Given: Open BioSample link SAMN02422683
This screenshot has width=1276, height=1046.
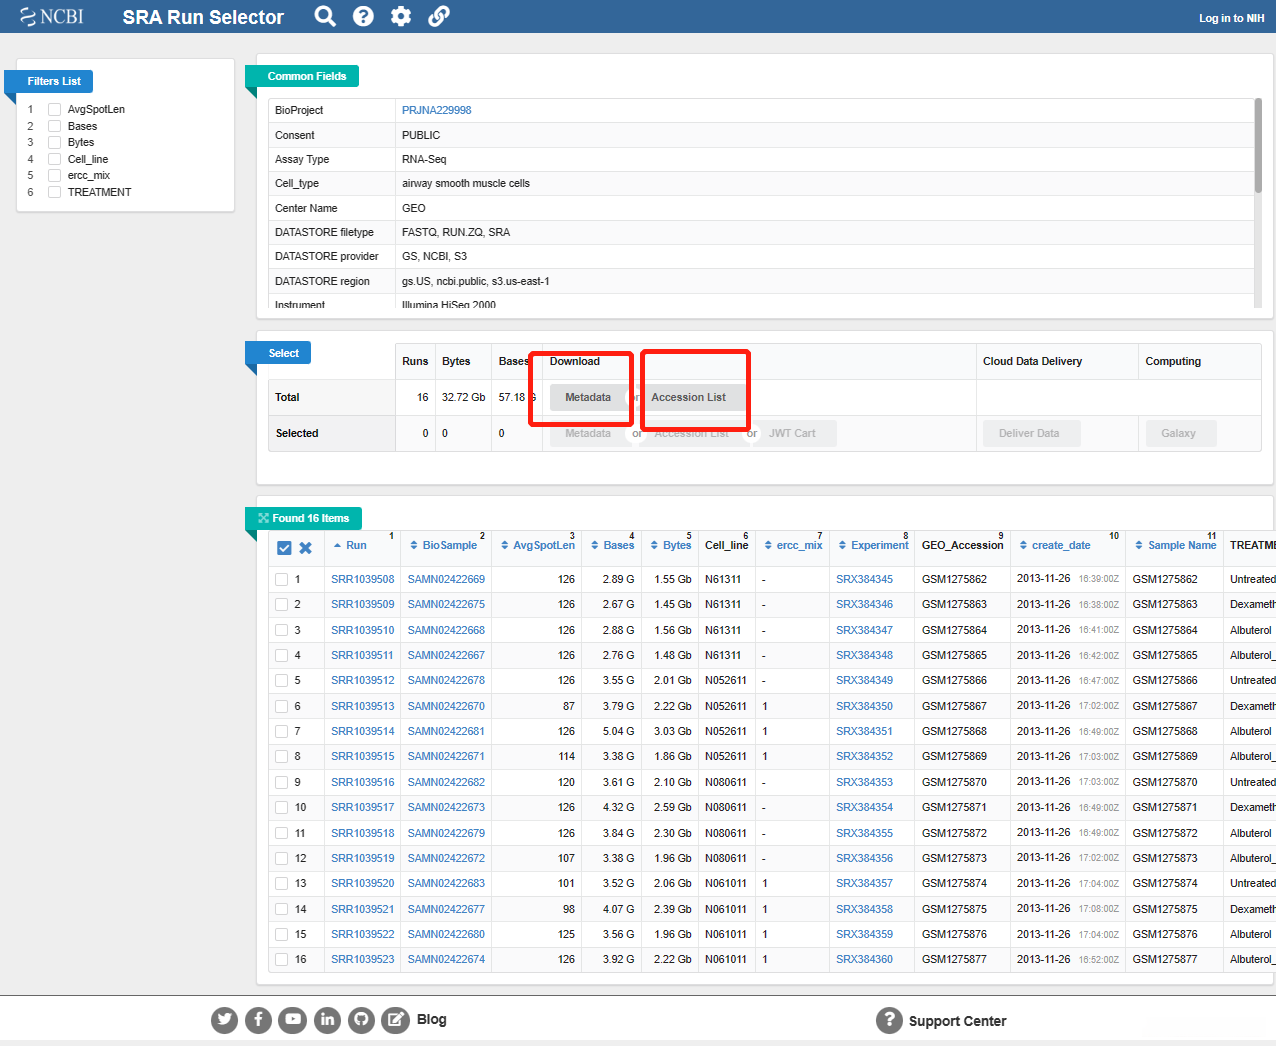Looking at the screenshot, I should pos(446,883).
